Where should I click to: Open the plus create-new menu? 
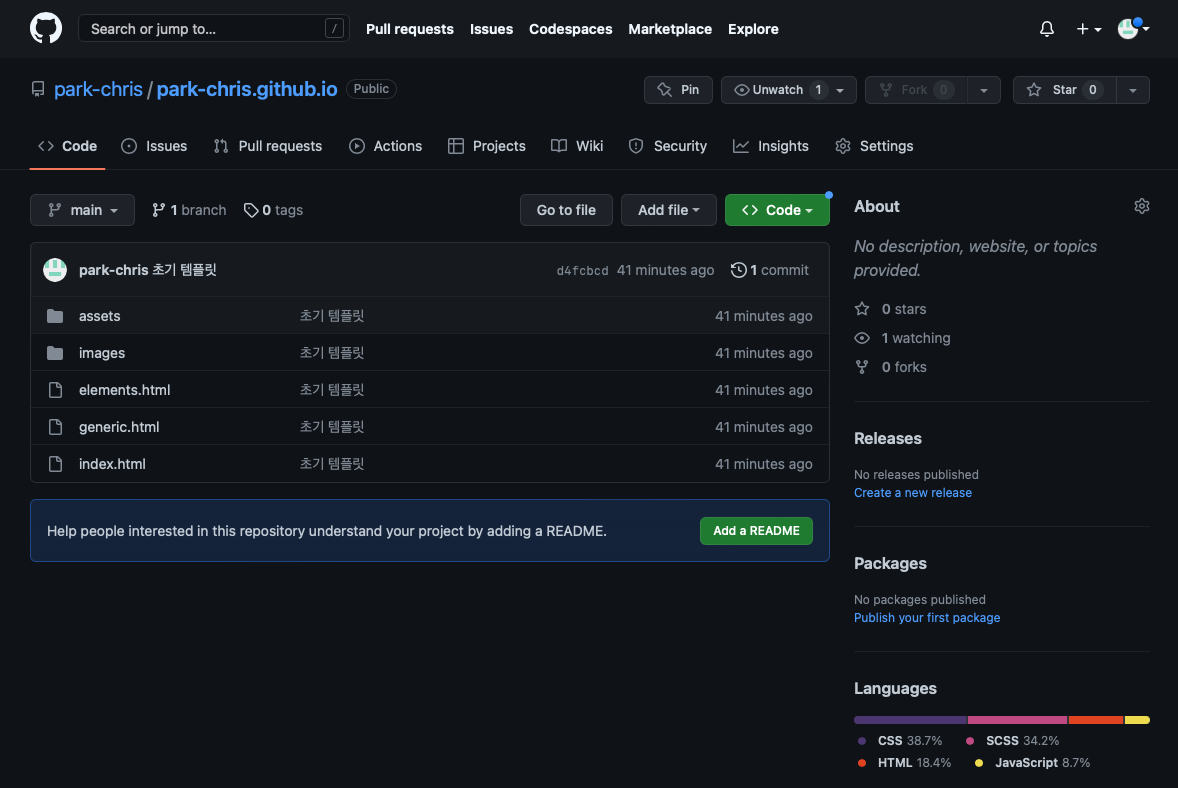point(1088,29)
